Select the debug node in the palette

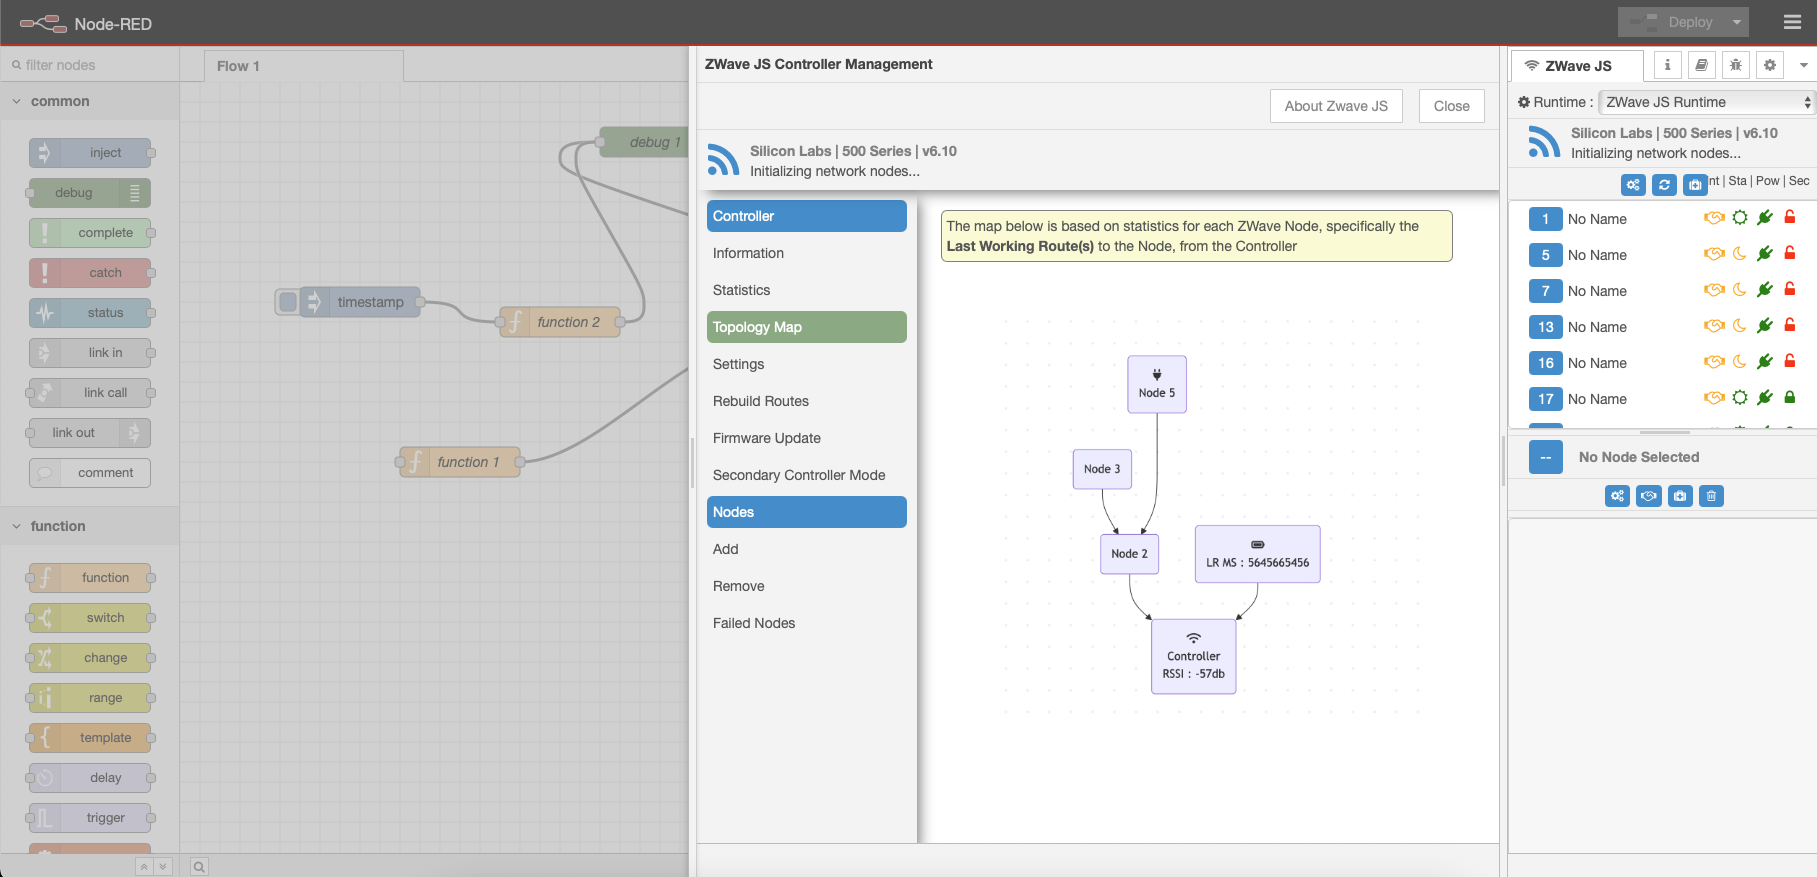(90, 193)
